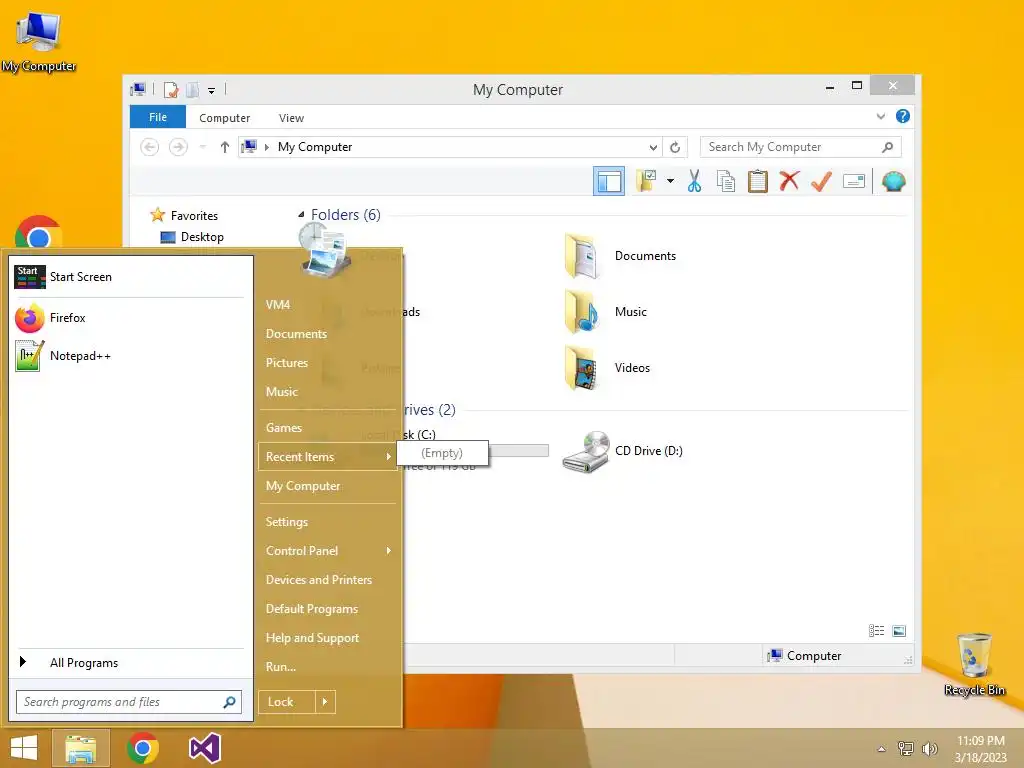Image resolution: width=1024 pixels, height=768 pixels.
Task: Expand the Control Panel submenu
Action: pyautogui.click(x=327, y=551)
